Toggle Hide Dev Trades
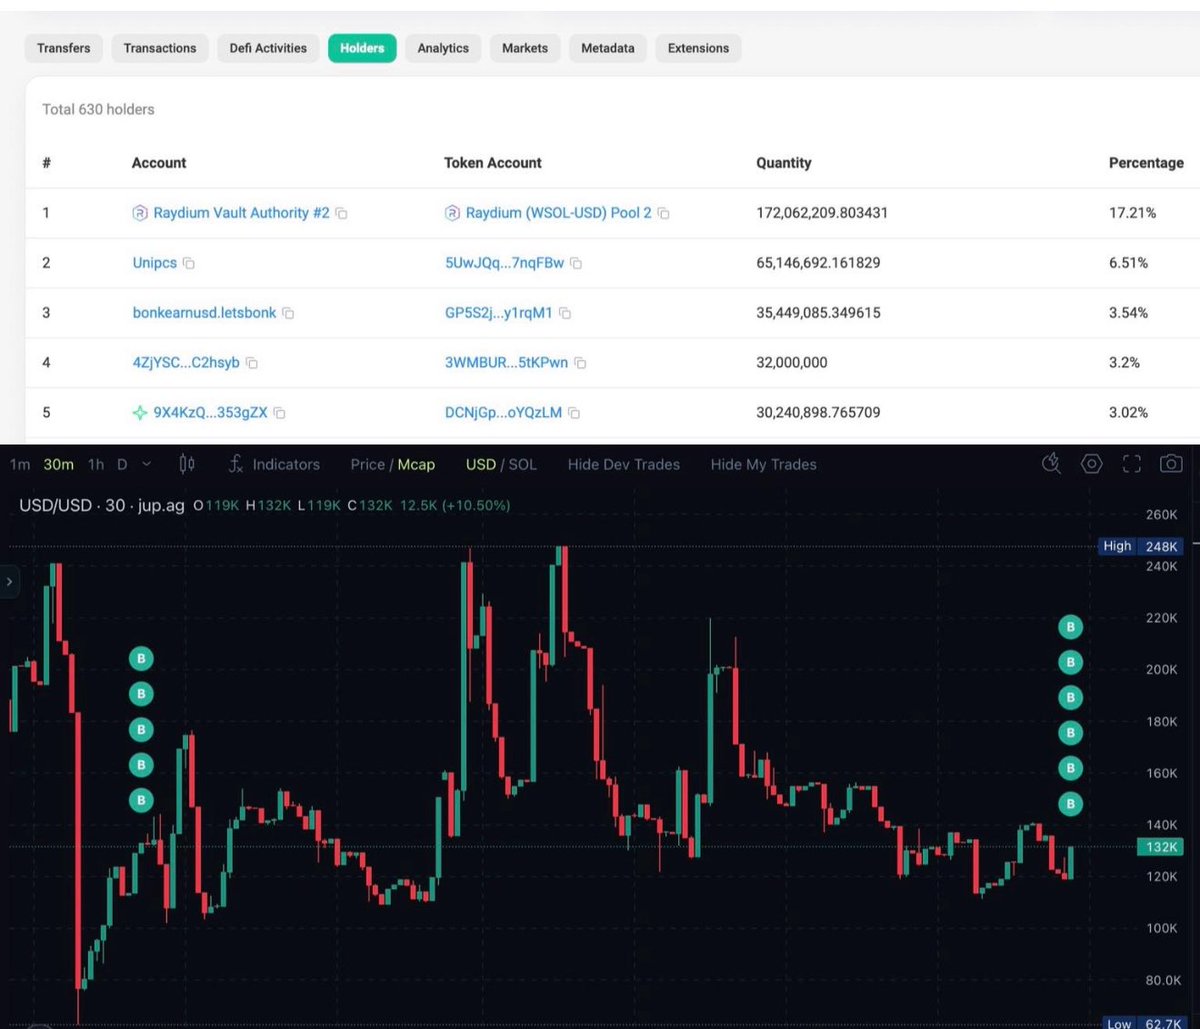 coord(623,464)
